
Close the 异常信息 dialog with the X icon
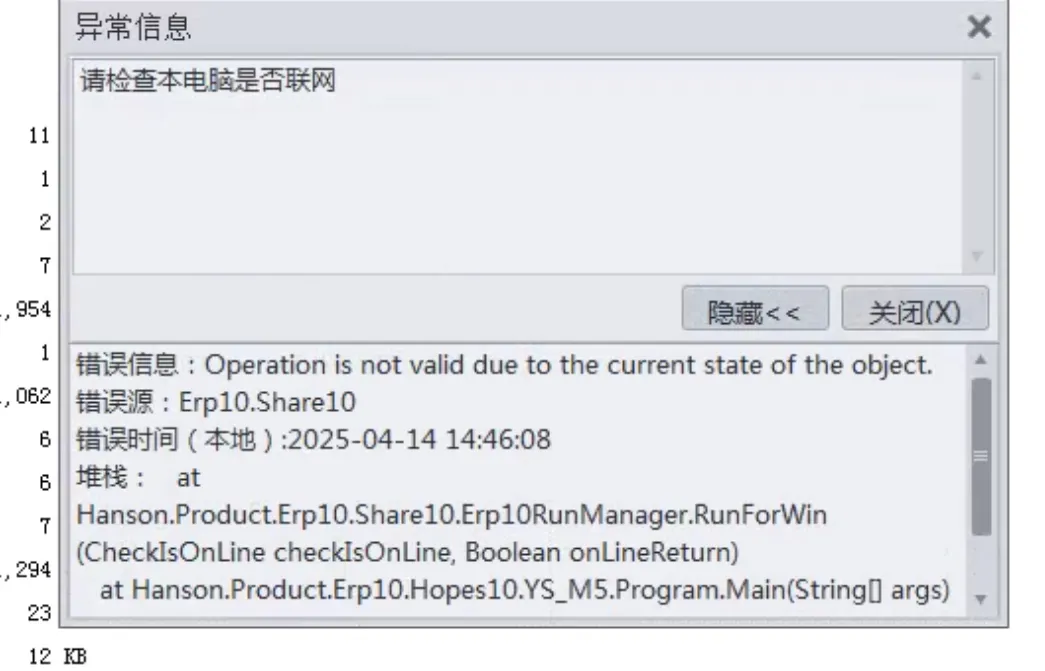[x=980, y=28]
